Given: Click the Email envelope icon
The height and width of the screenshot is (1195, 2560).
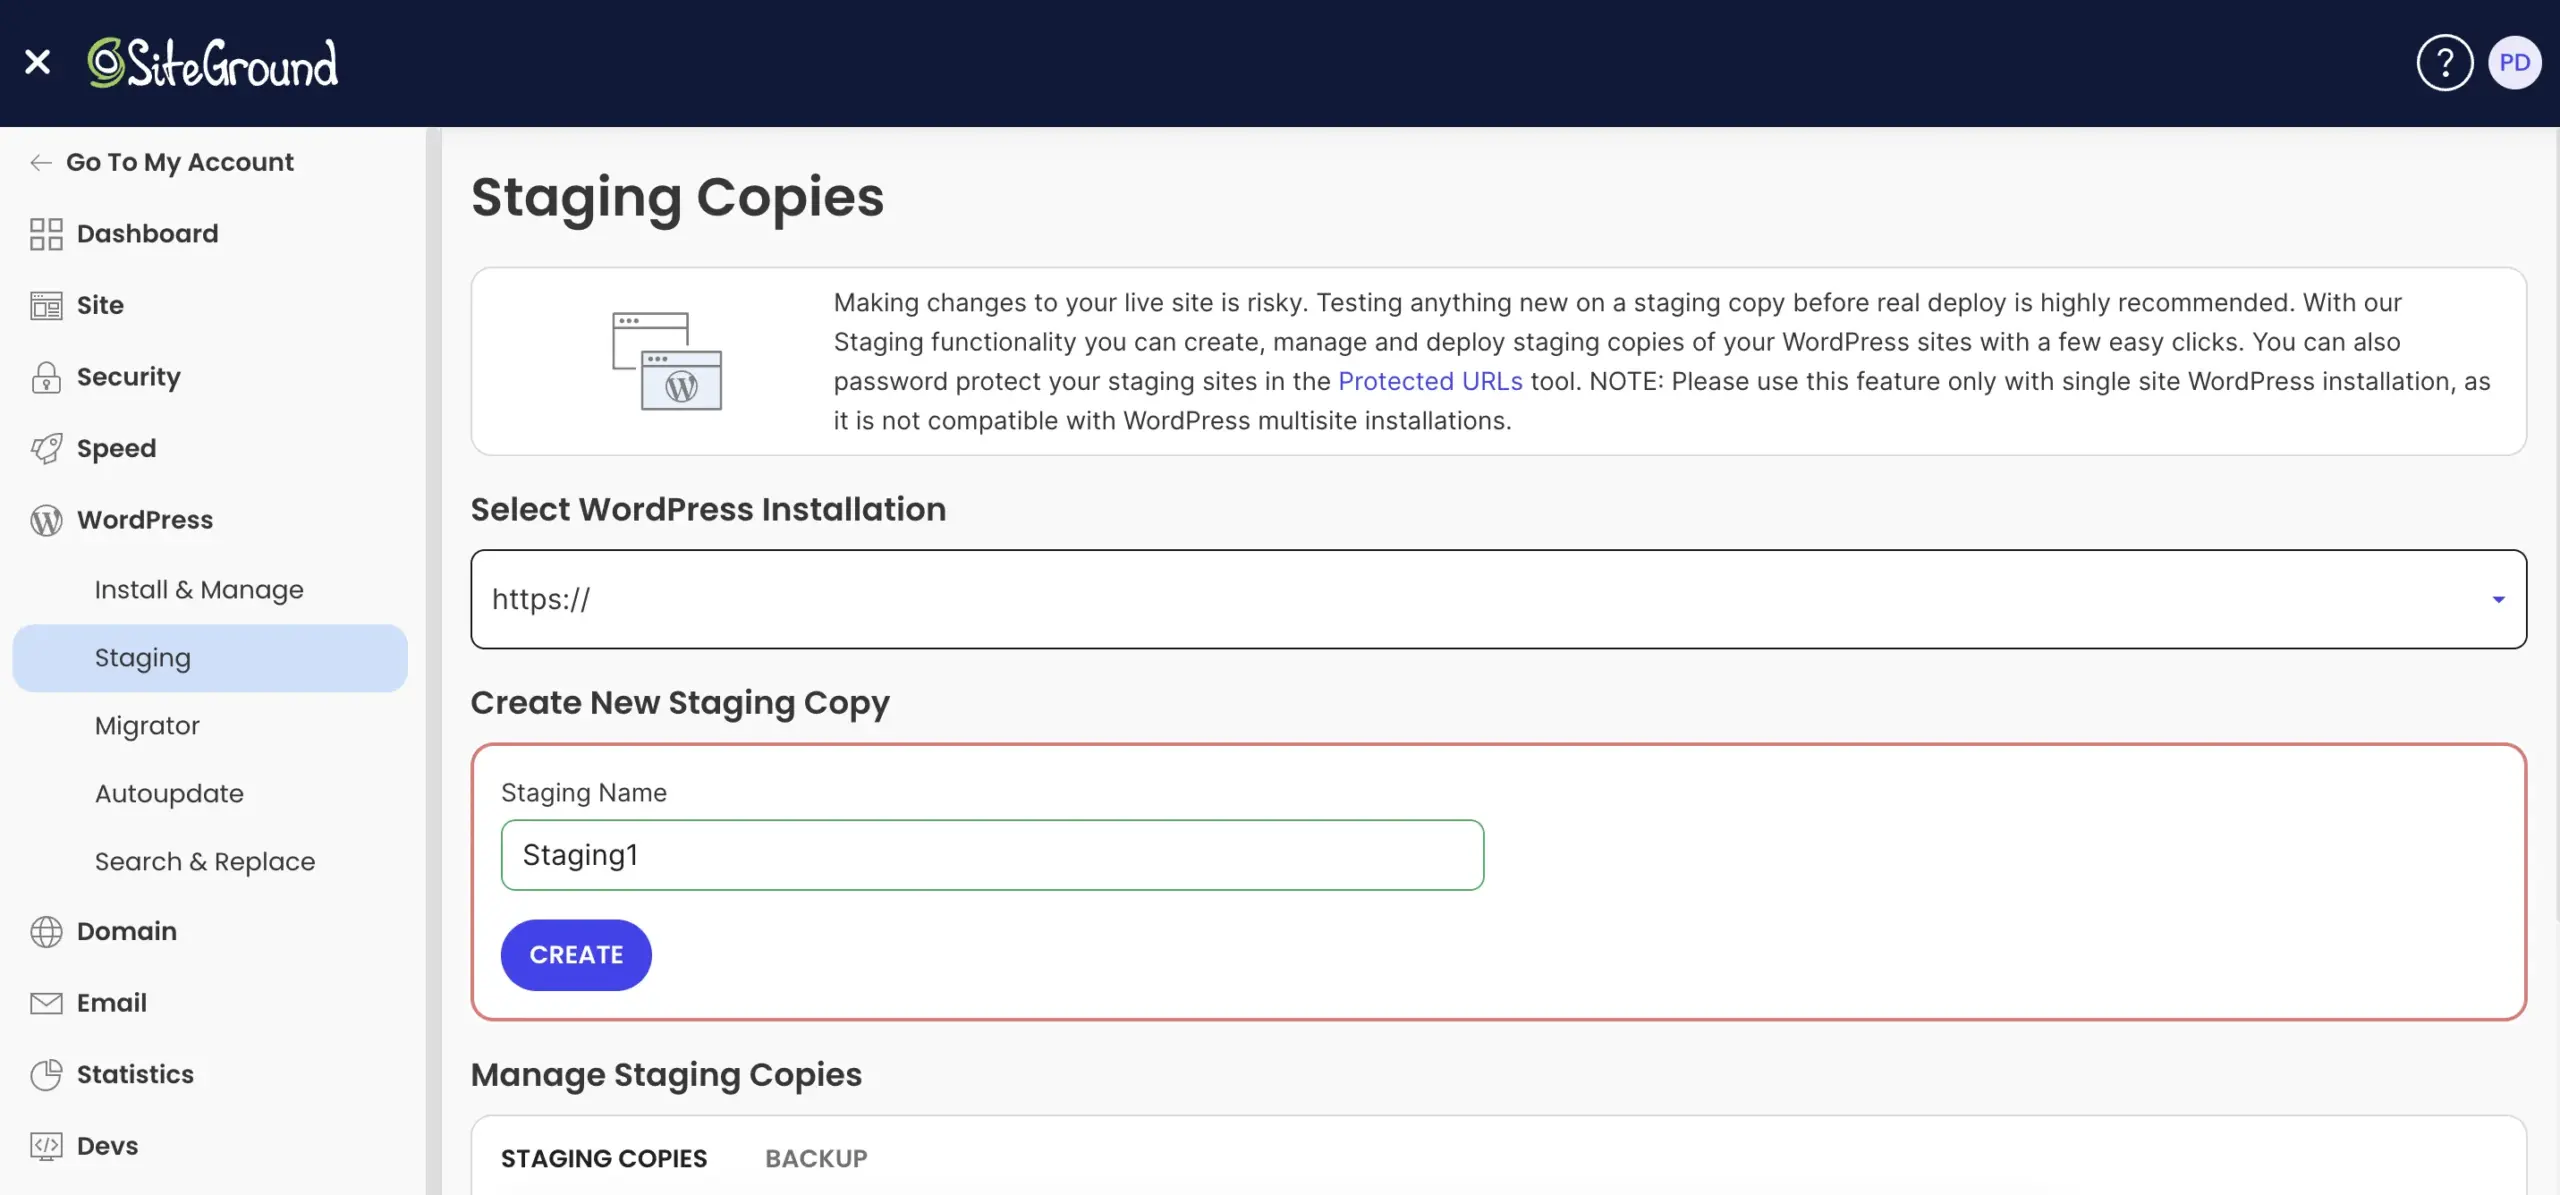Looking at the screenshot, I should (x=46, y=1003).
